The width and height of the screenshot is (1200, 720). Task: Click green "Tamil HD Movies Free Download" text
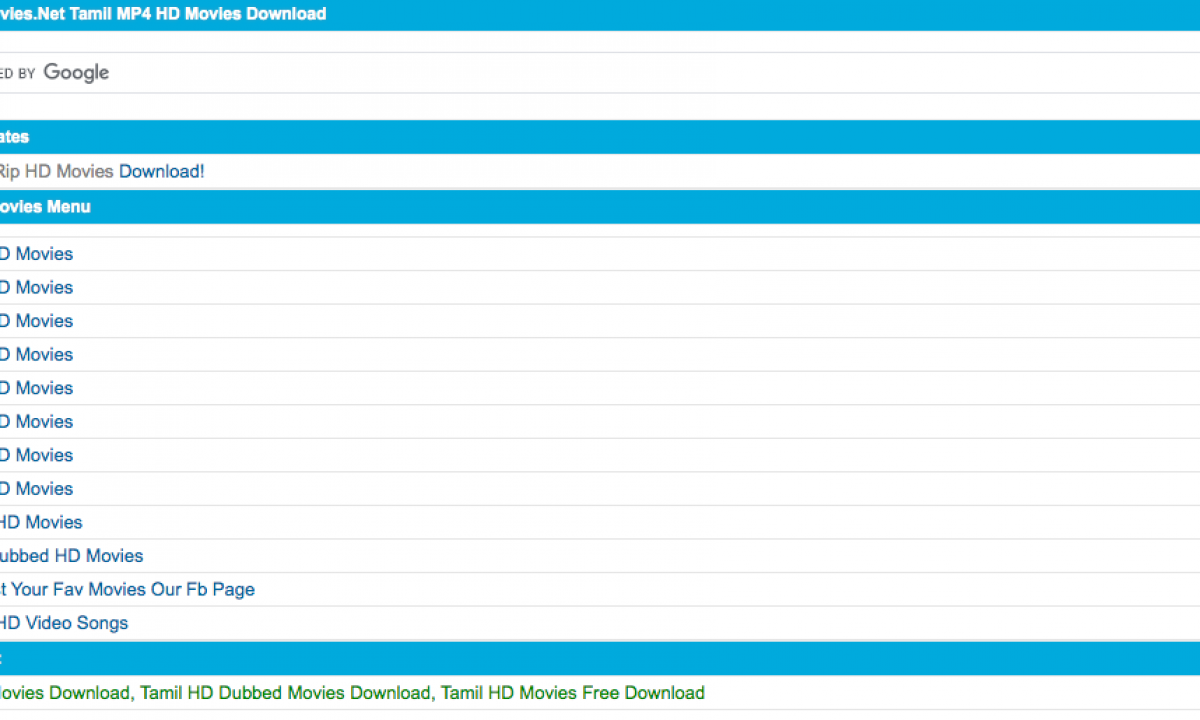point(572,692)
